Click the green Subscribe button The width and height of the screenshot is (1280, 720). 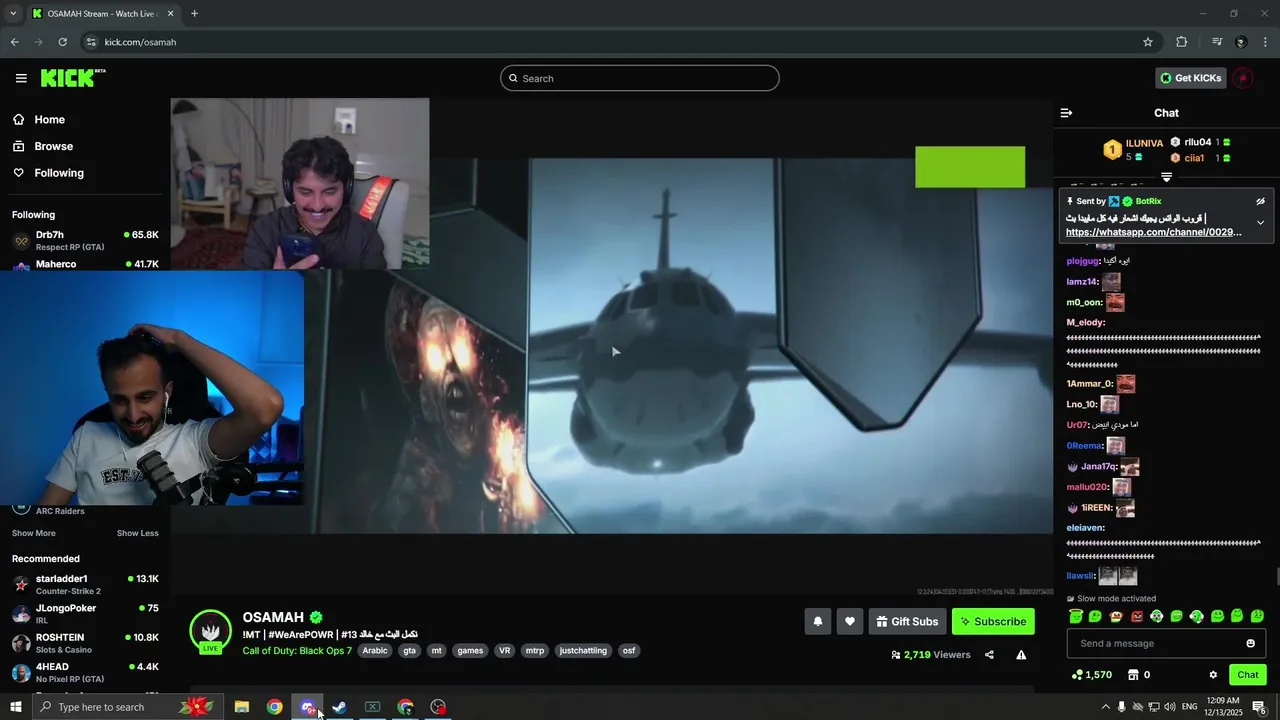pos(993,621)
